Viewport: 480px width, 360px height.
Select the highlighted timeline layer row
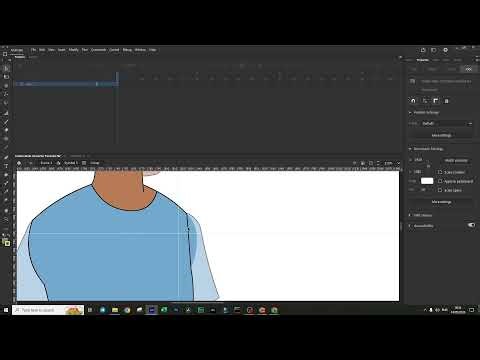click(x=67, y=84)
